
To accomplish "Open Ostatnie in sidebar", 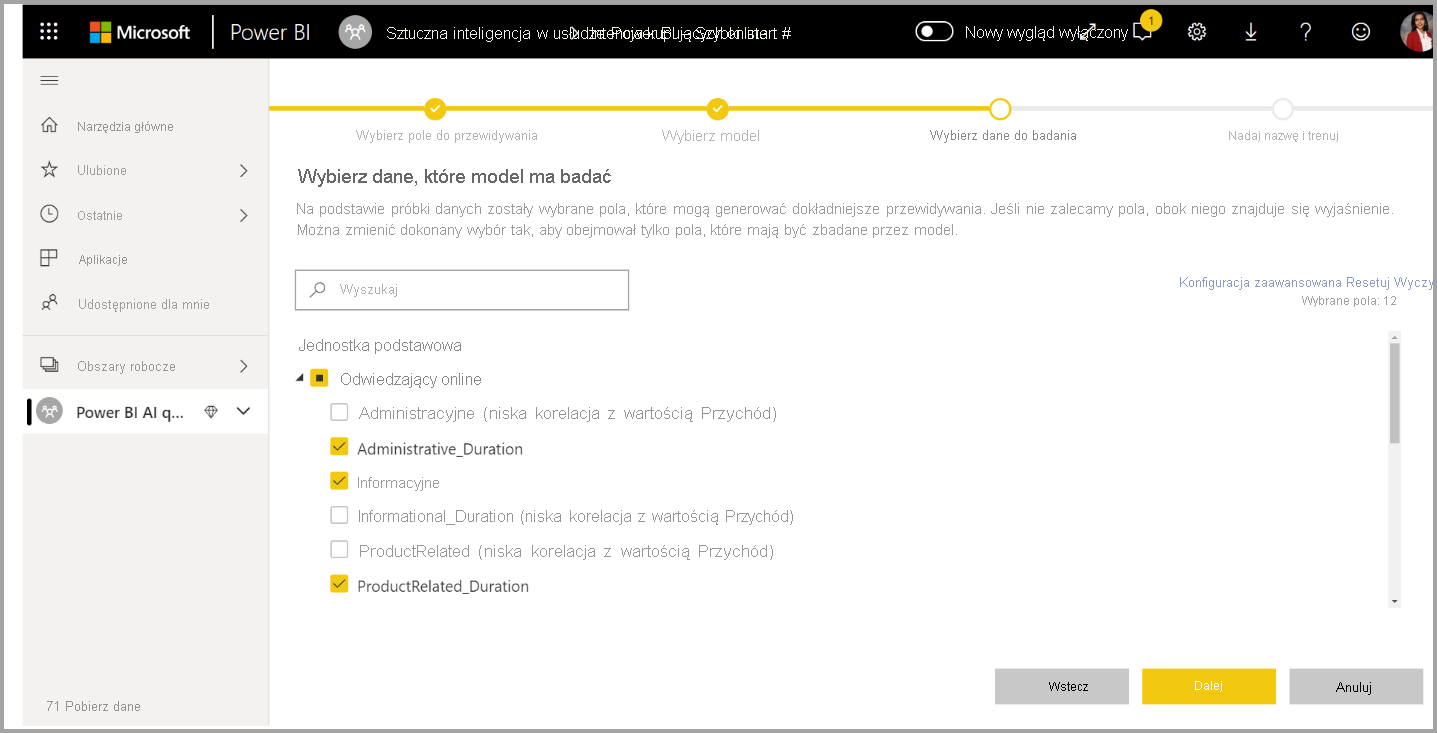I will pyautogui.click(x=100, y=215).
